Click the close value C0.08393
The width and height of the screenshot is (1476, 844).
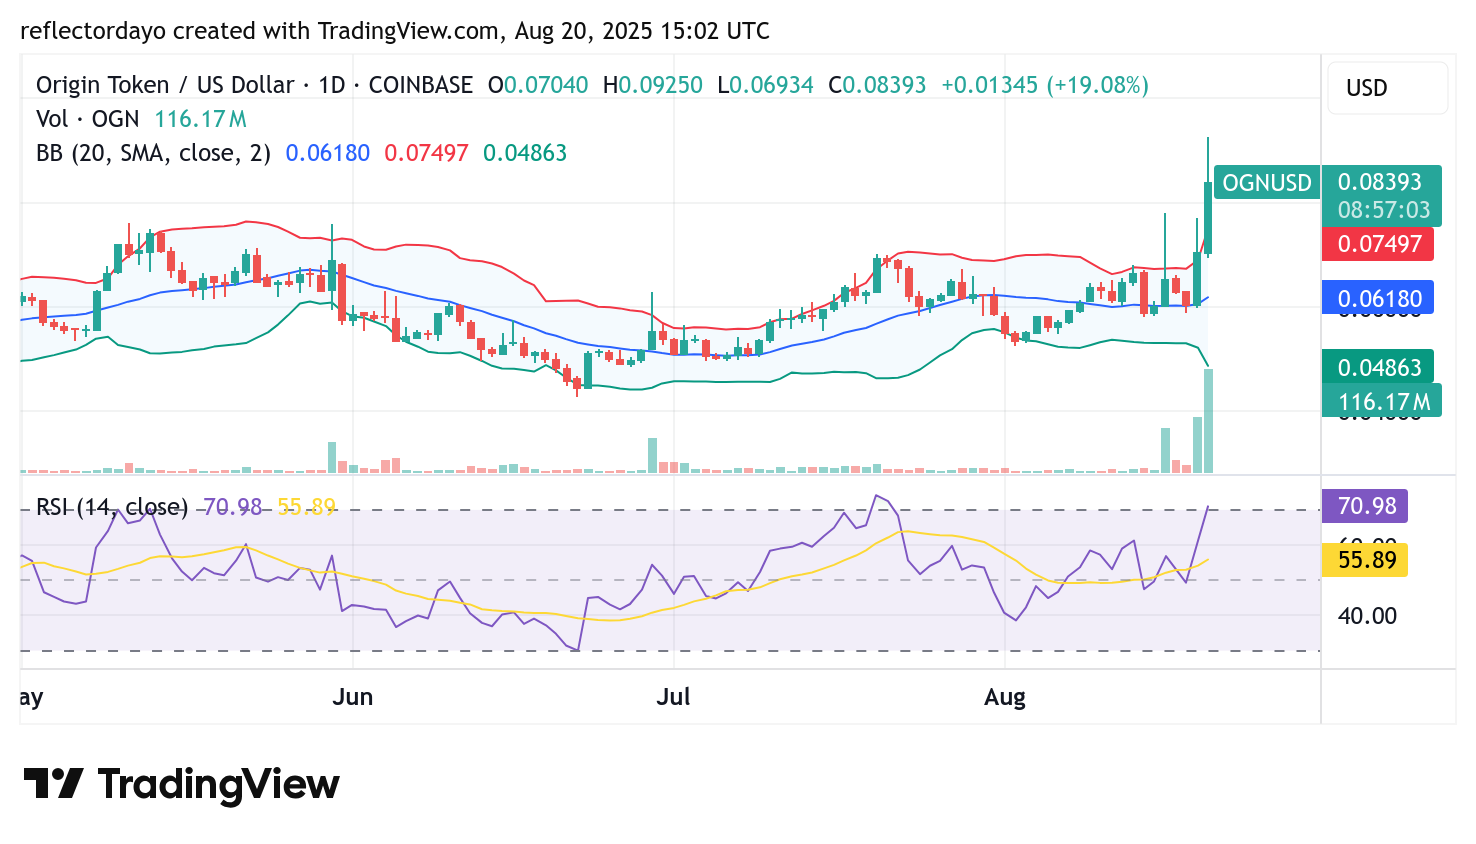tap(877, 85)
